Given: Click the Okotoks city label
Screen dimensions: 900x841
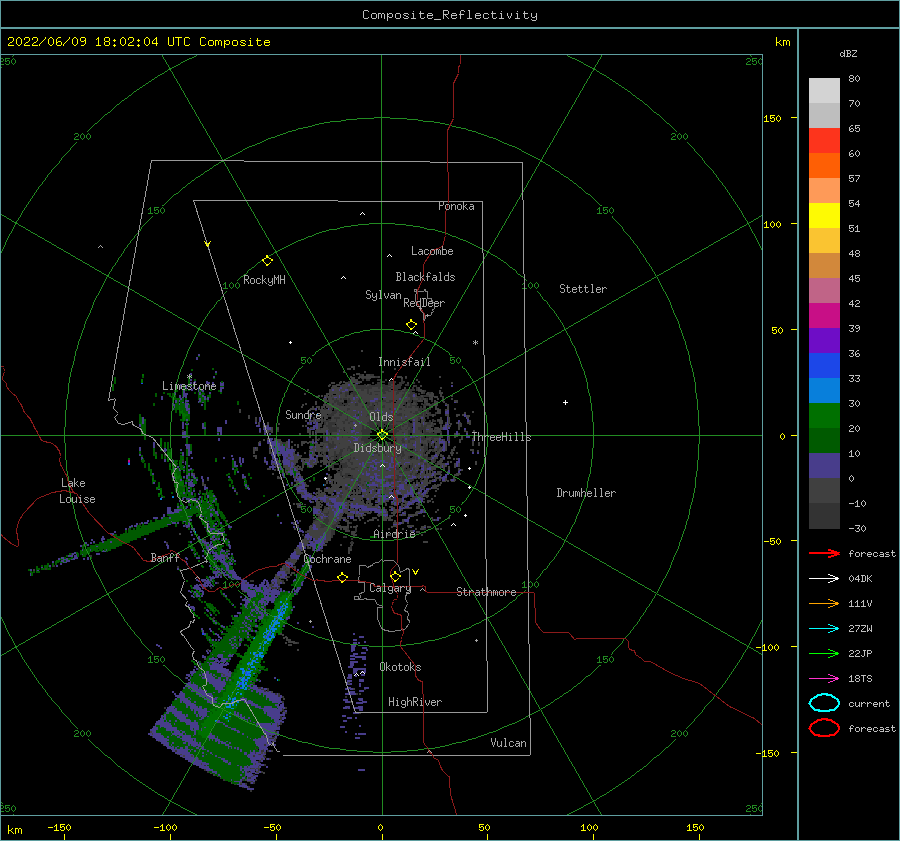Looking at the screenshot, I should (400, 667).
